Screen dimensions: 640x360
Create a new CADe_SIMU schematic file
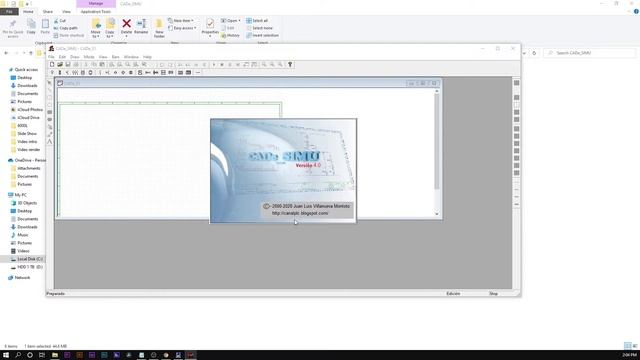tap(52, 64)
